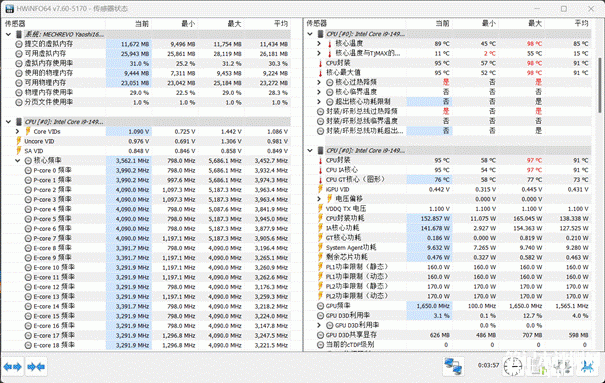Expand the 电压偏移 row

pos(319,199)
